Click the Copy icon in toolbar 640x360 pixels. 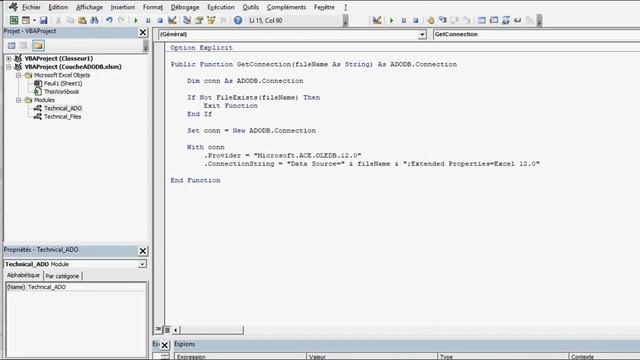[x=70, y=20]
